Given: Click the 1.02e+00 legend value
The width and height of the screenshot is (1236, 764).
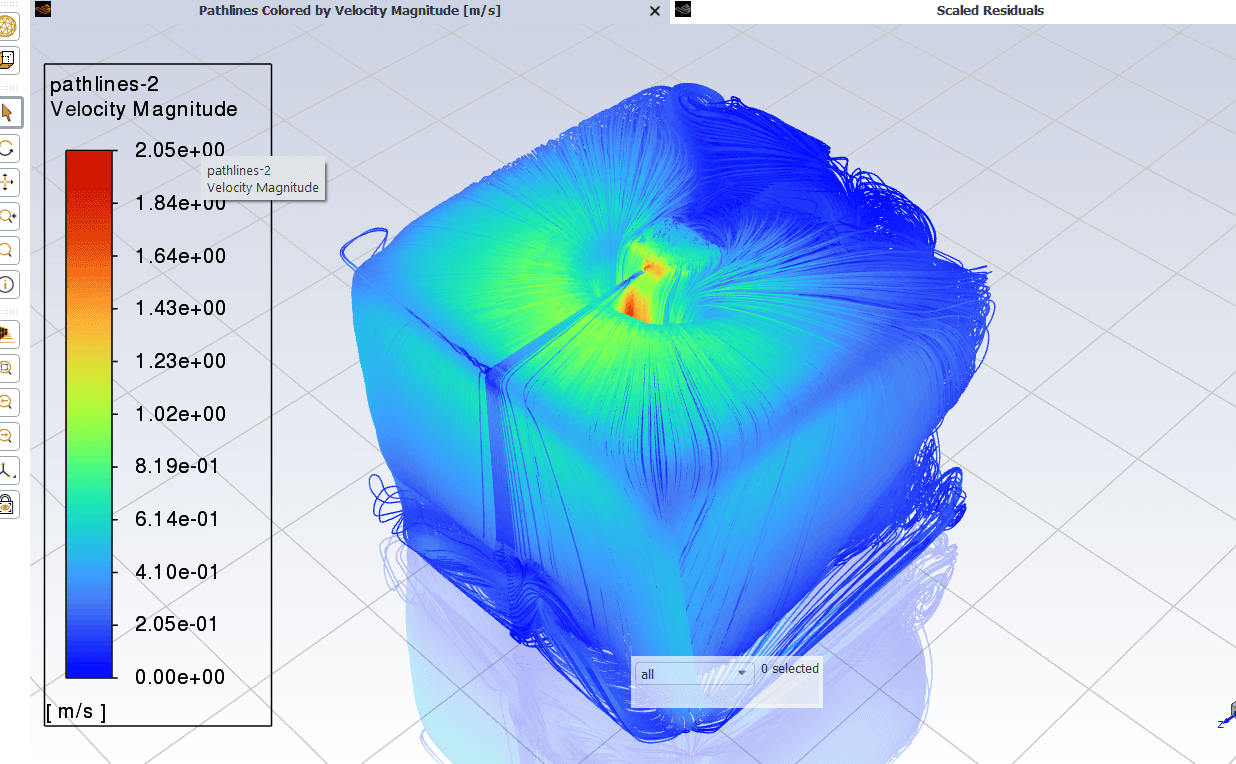Looking at the screenshot, I should point(180,414).
